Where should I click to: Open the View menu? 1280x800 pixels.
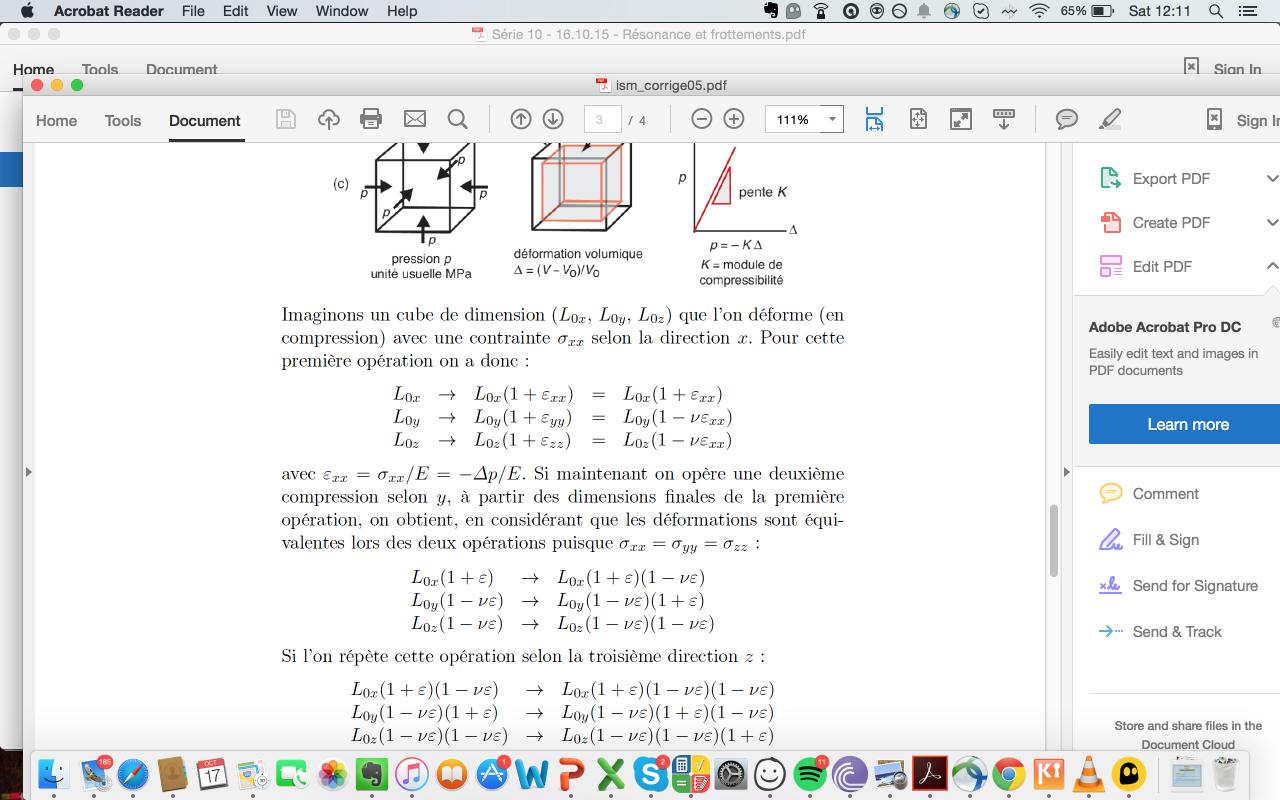coord(282,11)
